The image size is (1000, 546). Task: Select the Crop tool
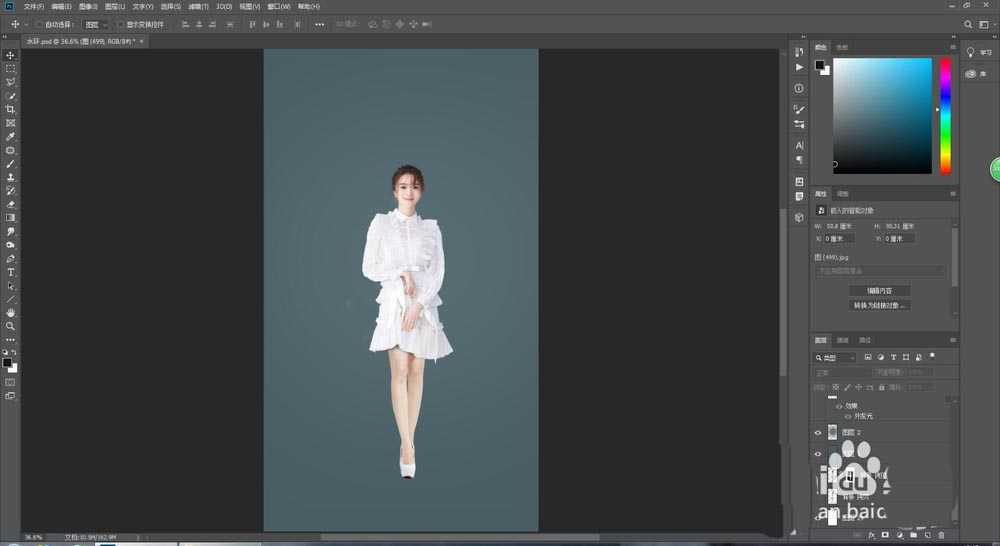(11, 109)
